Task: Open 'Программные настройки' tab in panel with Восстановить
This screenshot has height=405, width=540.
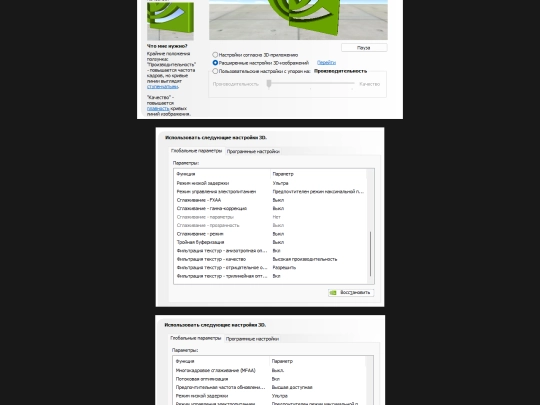Action: 253,151
